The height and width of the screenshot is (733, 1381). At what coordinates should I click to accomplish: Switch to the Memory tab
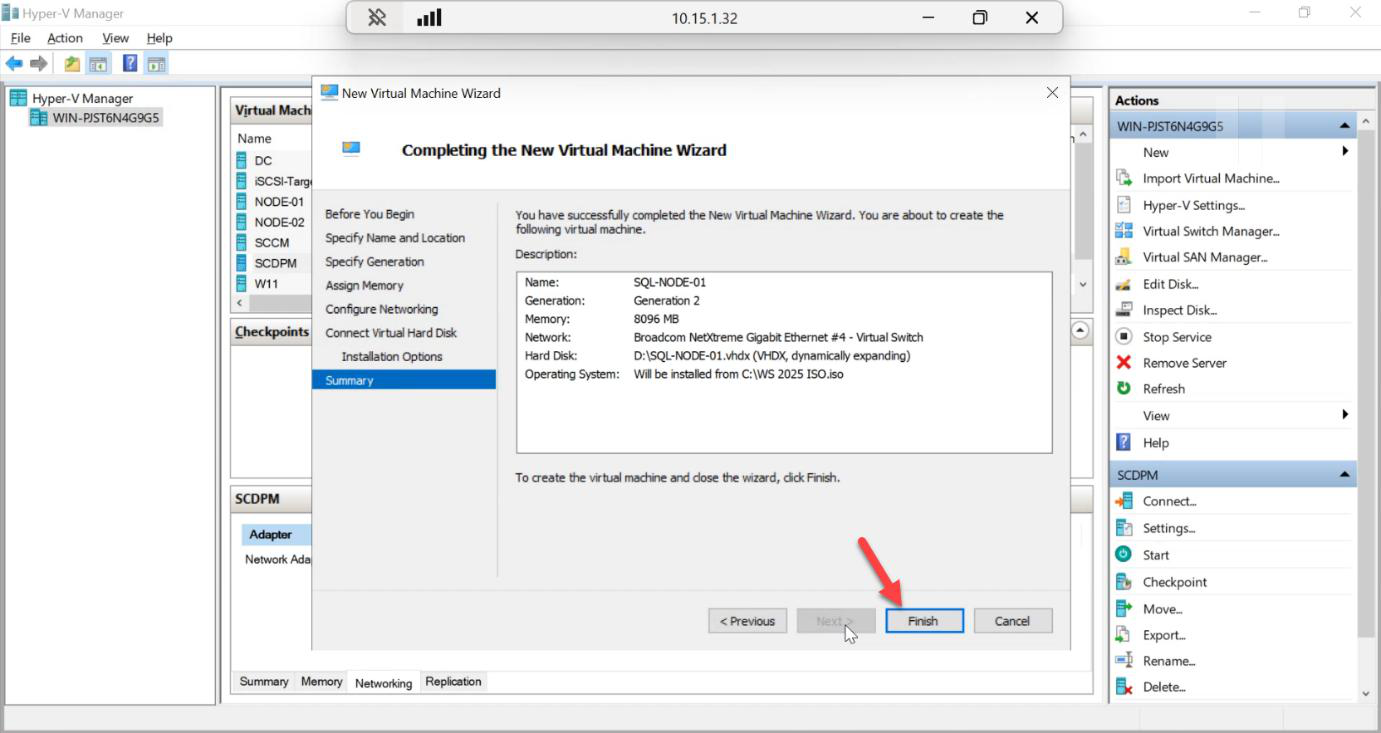pyautogui.click(x=322, y=681)
